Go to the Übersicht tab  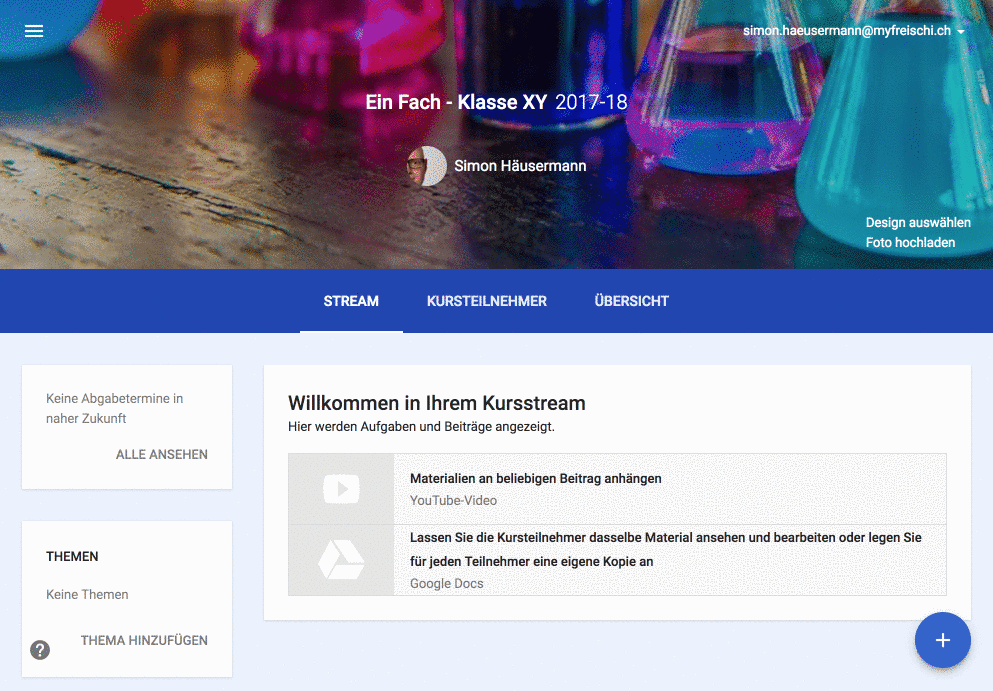point(631,301)
